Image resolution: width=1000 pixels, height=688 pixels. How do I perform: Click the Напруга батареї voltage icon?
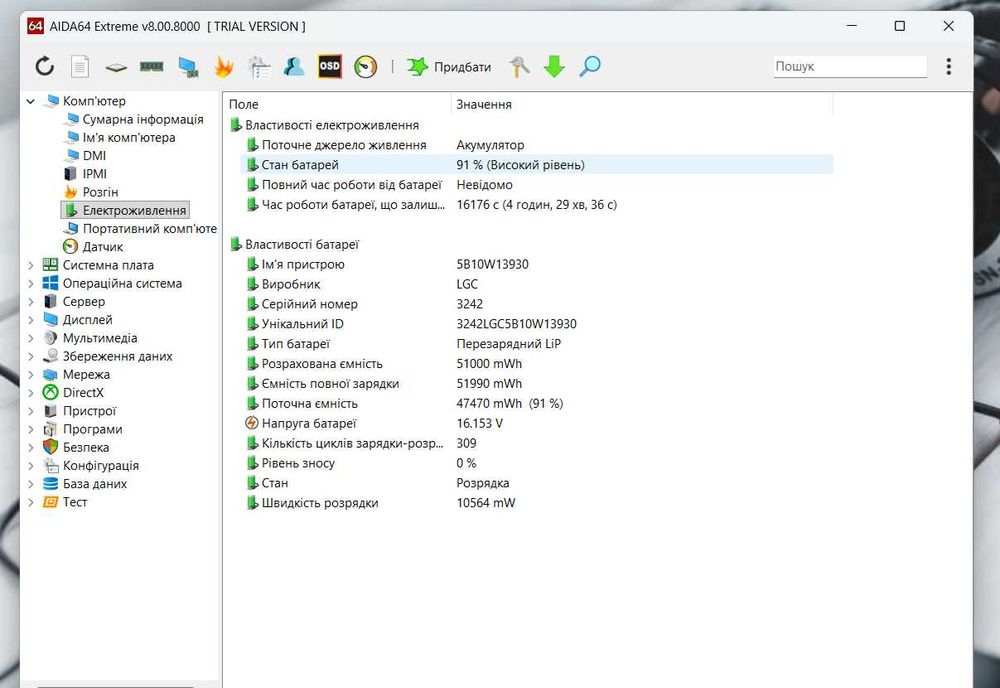[252, 423]
